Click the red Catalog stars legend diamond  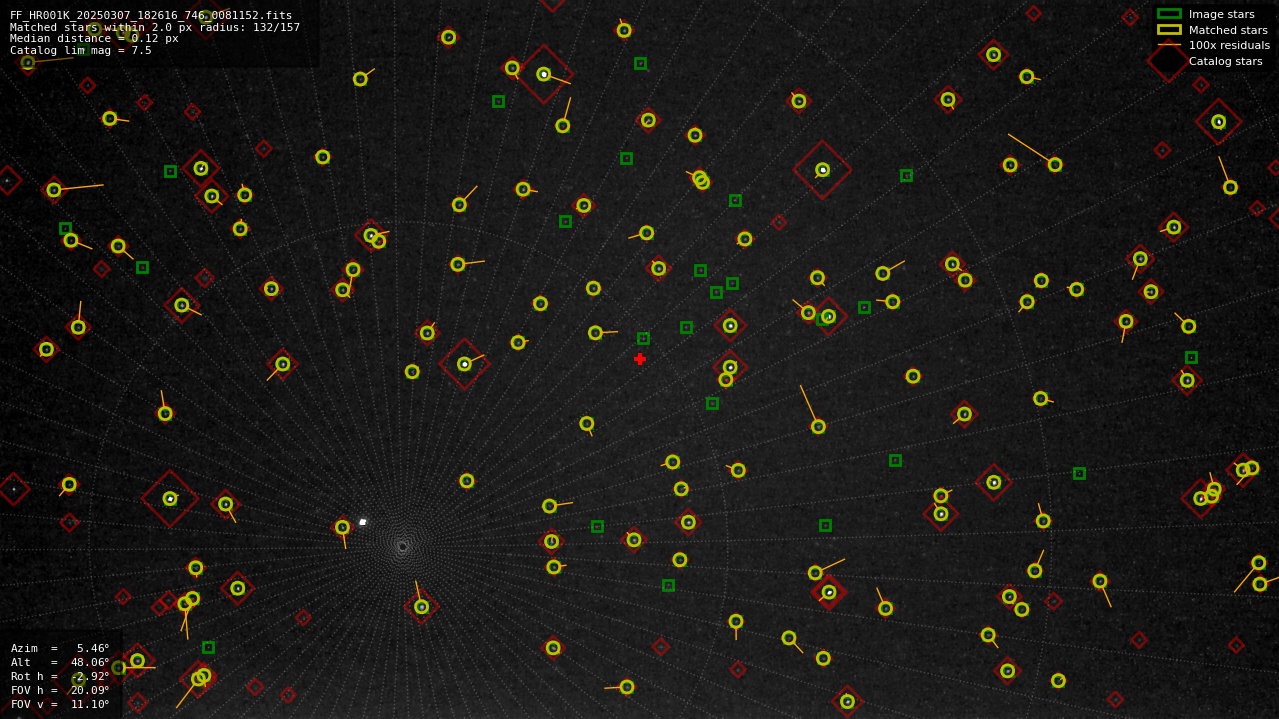[x=1169, y=61]
